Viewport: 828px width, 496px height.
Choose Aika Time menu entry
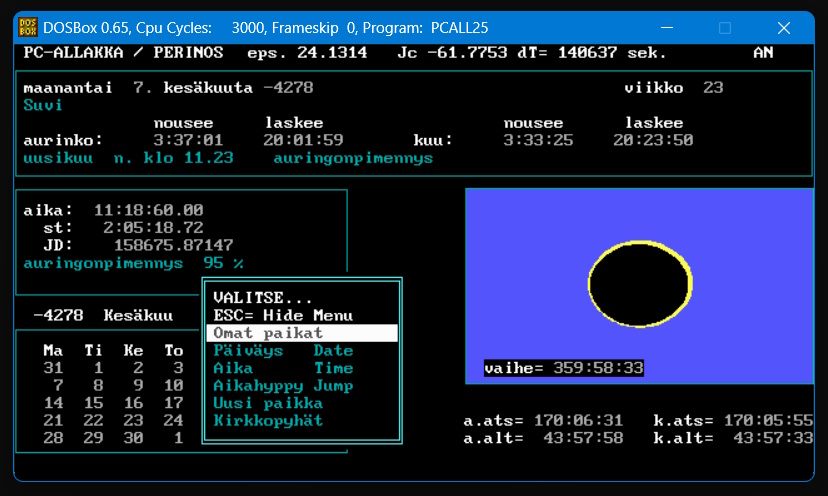(x=283, y=368)
